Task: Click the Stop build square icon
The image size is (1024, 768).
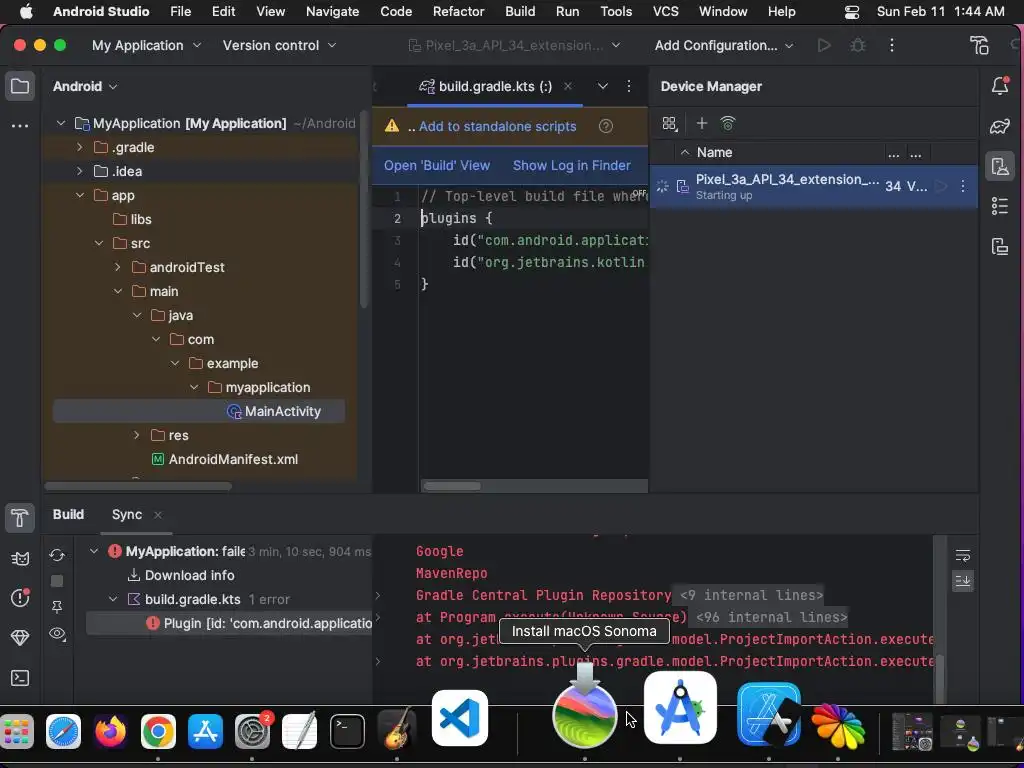Action: point(57,581)
